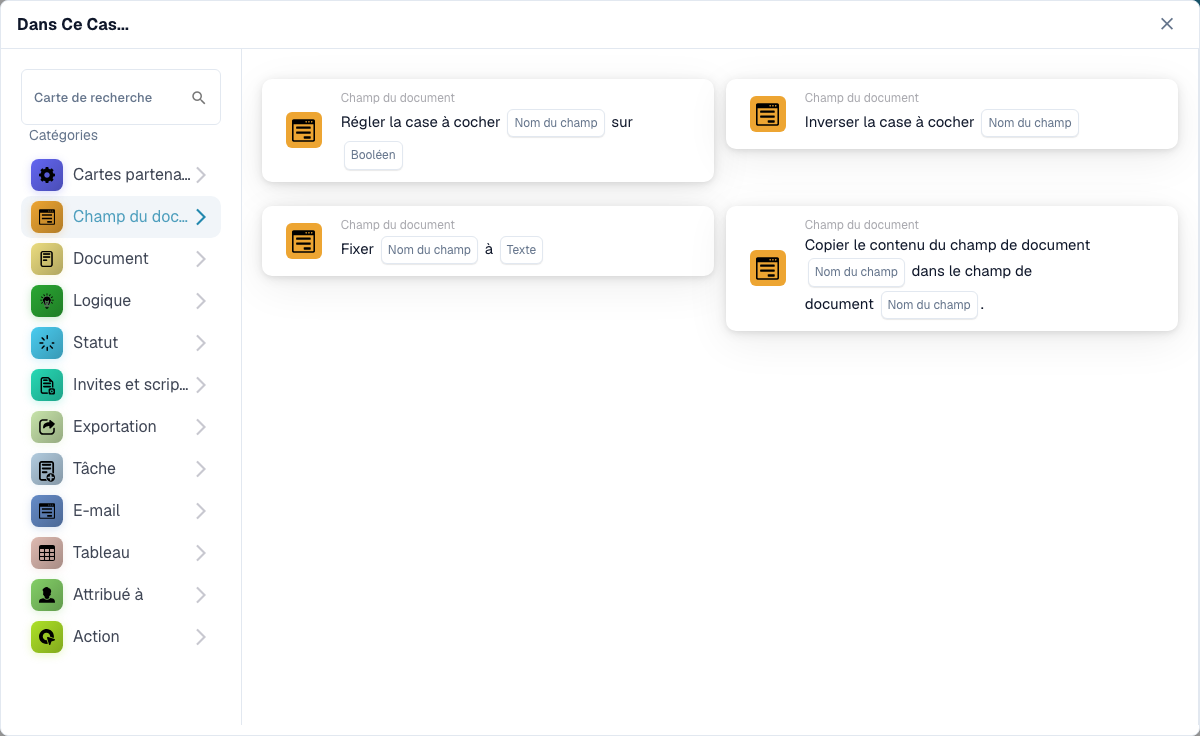This screenshot has height=736, width=1200.
Task: Click the Document category icon
Action: pos(47,259)
